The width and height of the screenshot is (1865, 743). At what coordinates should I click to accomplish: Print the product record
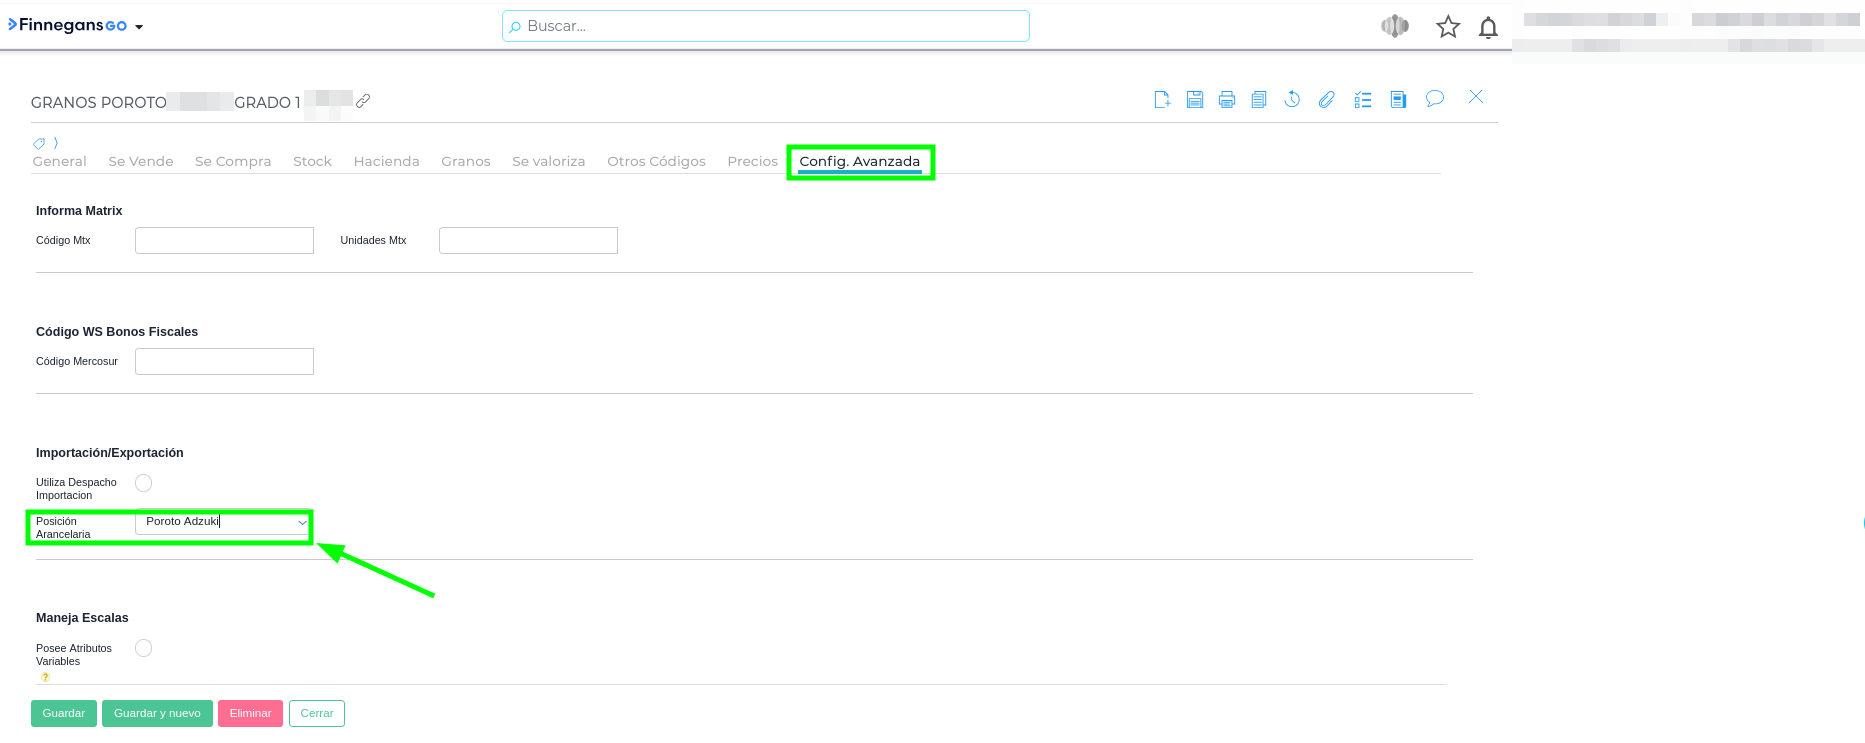coord(1227,99)
